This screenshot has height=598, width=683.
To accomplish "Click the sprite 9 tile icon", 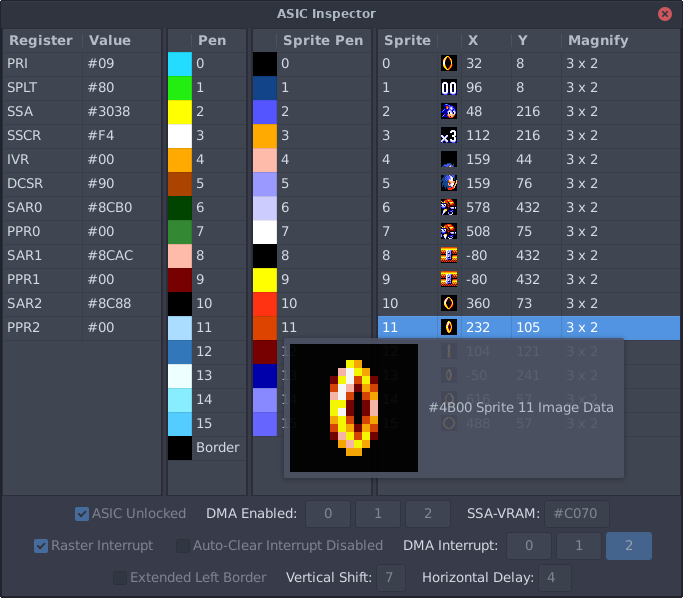I will tap(449, 279).
